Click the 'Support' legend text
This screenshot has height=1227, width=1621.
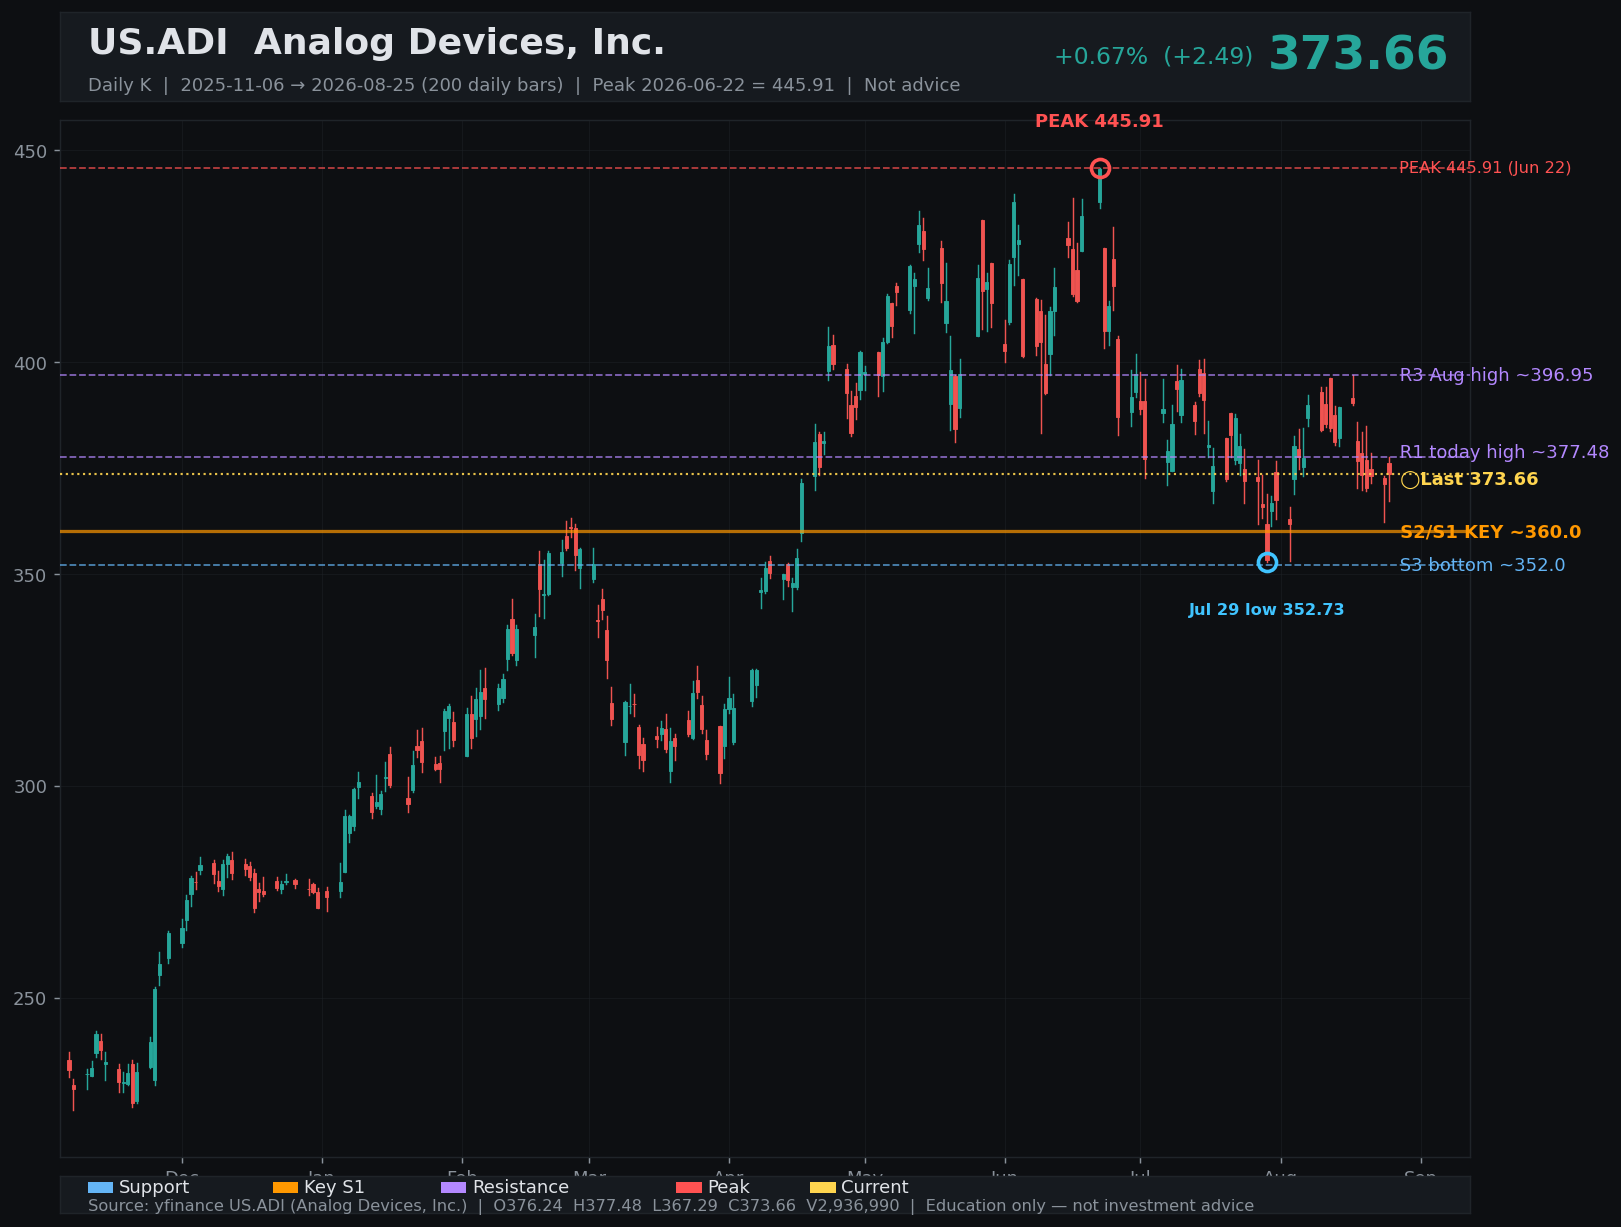click(154, 1188)
